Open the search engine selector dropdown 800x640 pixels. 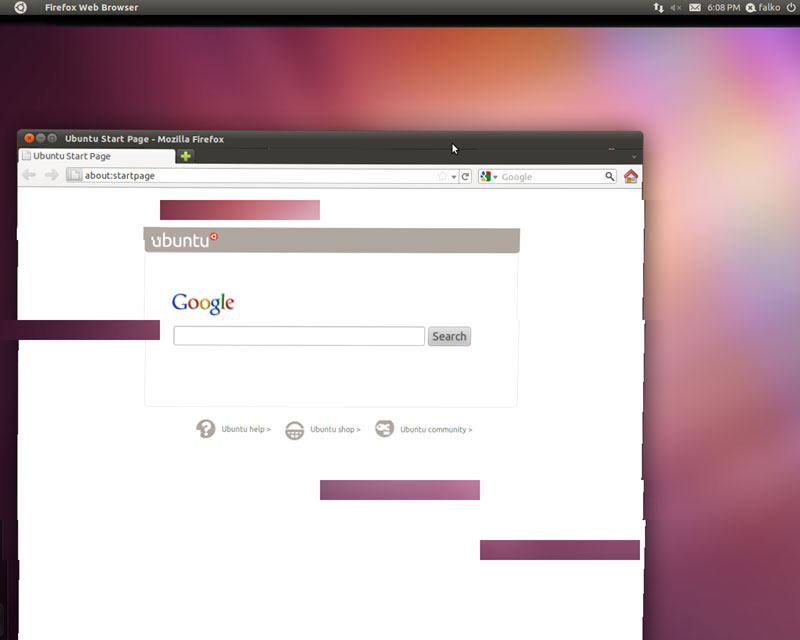(x=488, y=177)
